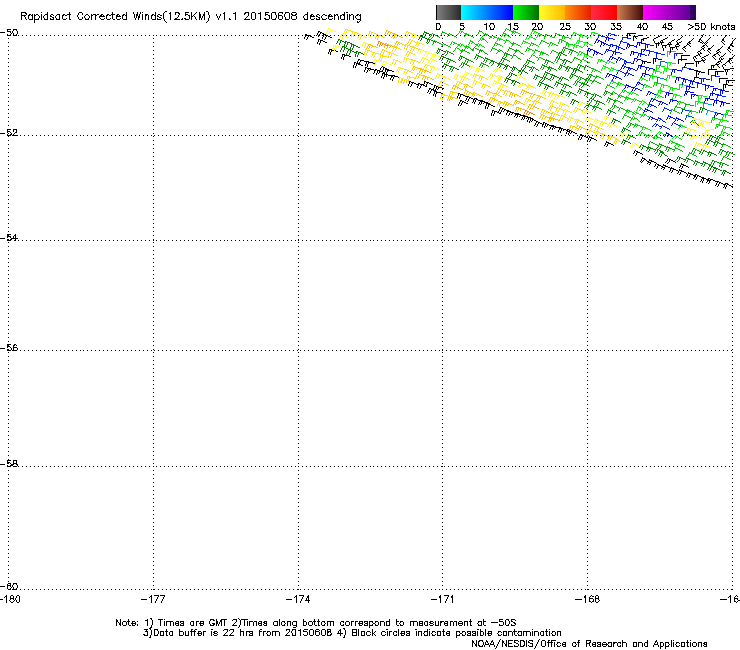Click the red 30-35 knots legend segment
The width and height of the screenshot is (740, 650).
click(604, 12)
